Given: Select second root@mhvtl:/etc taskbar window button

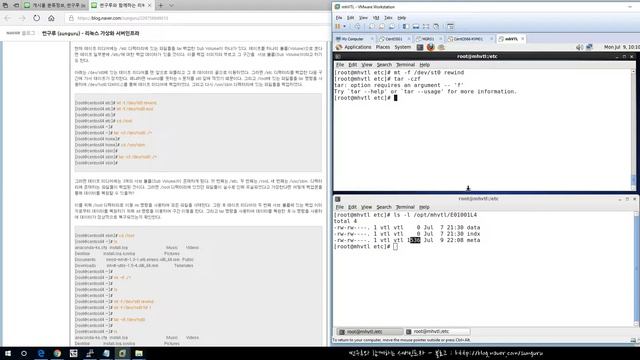Looking at the screenshot, I should (437, 331).
